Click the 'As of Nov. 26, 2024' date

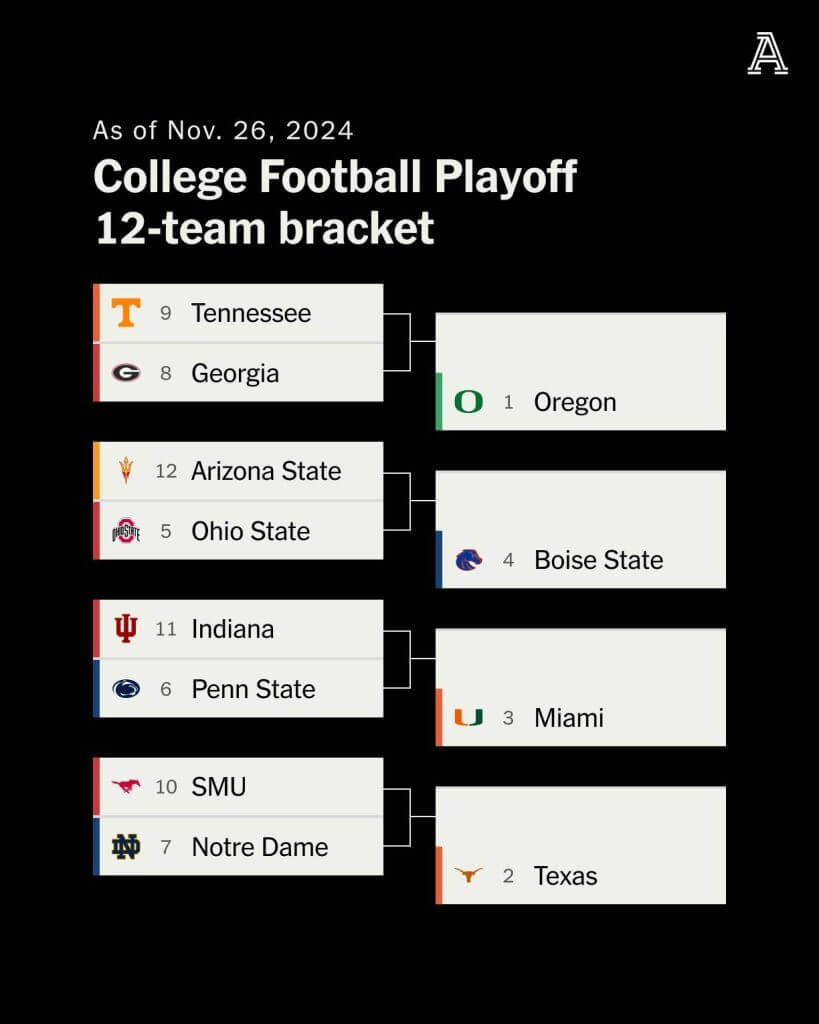pyautogui.click(x=223, y=131)
